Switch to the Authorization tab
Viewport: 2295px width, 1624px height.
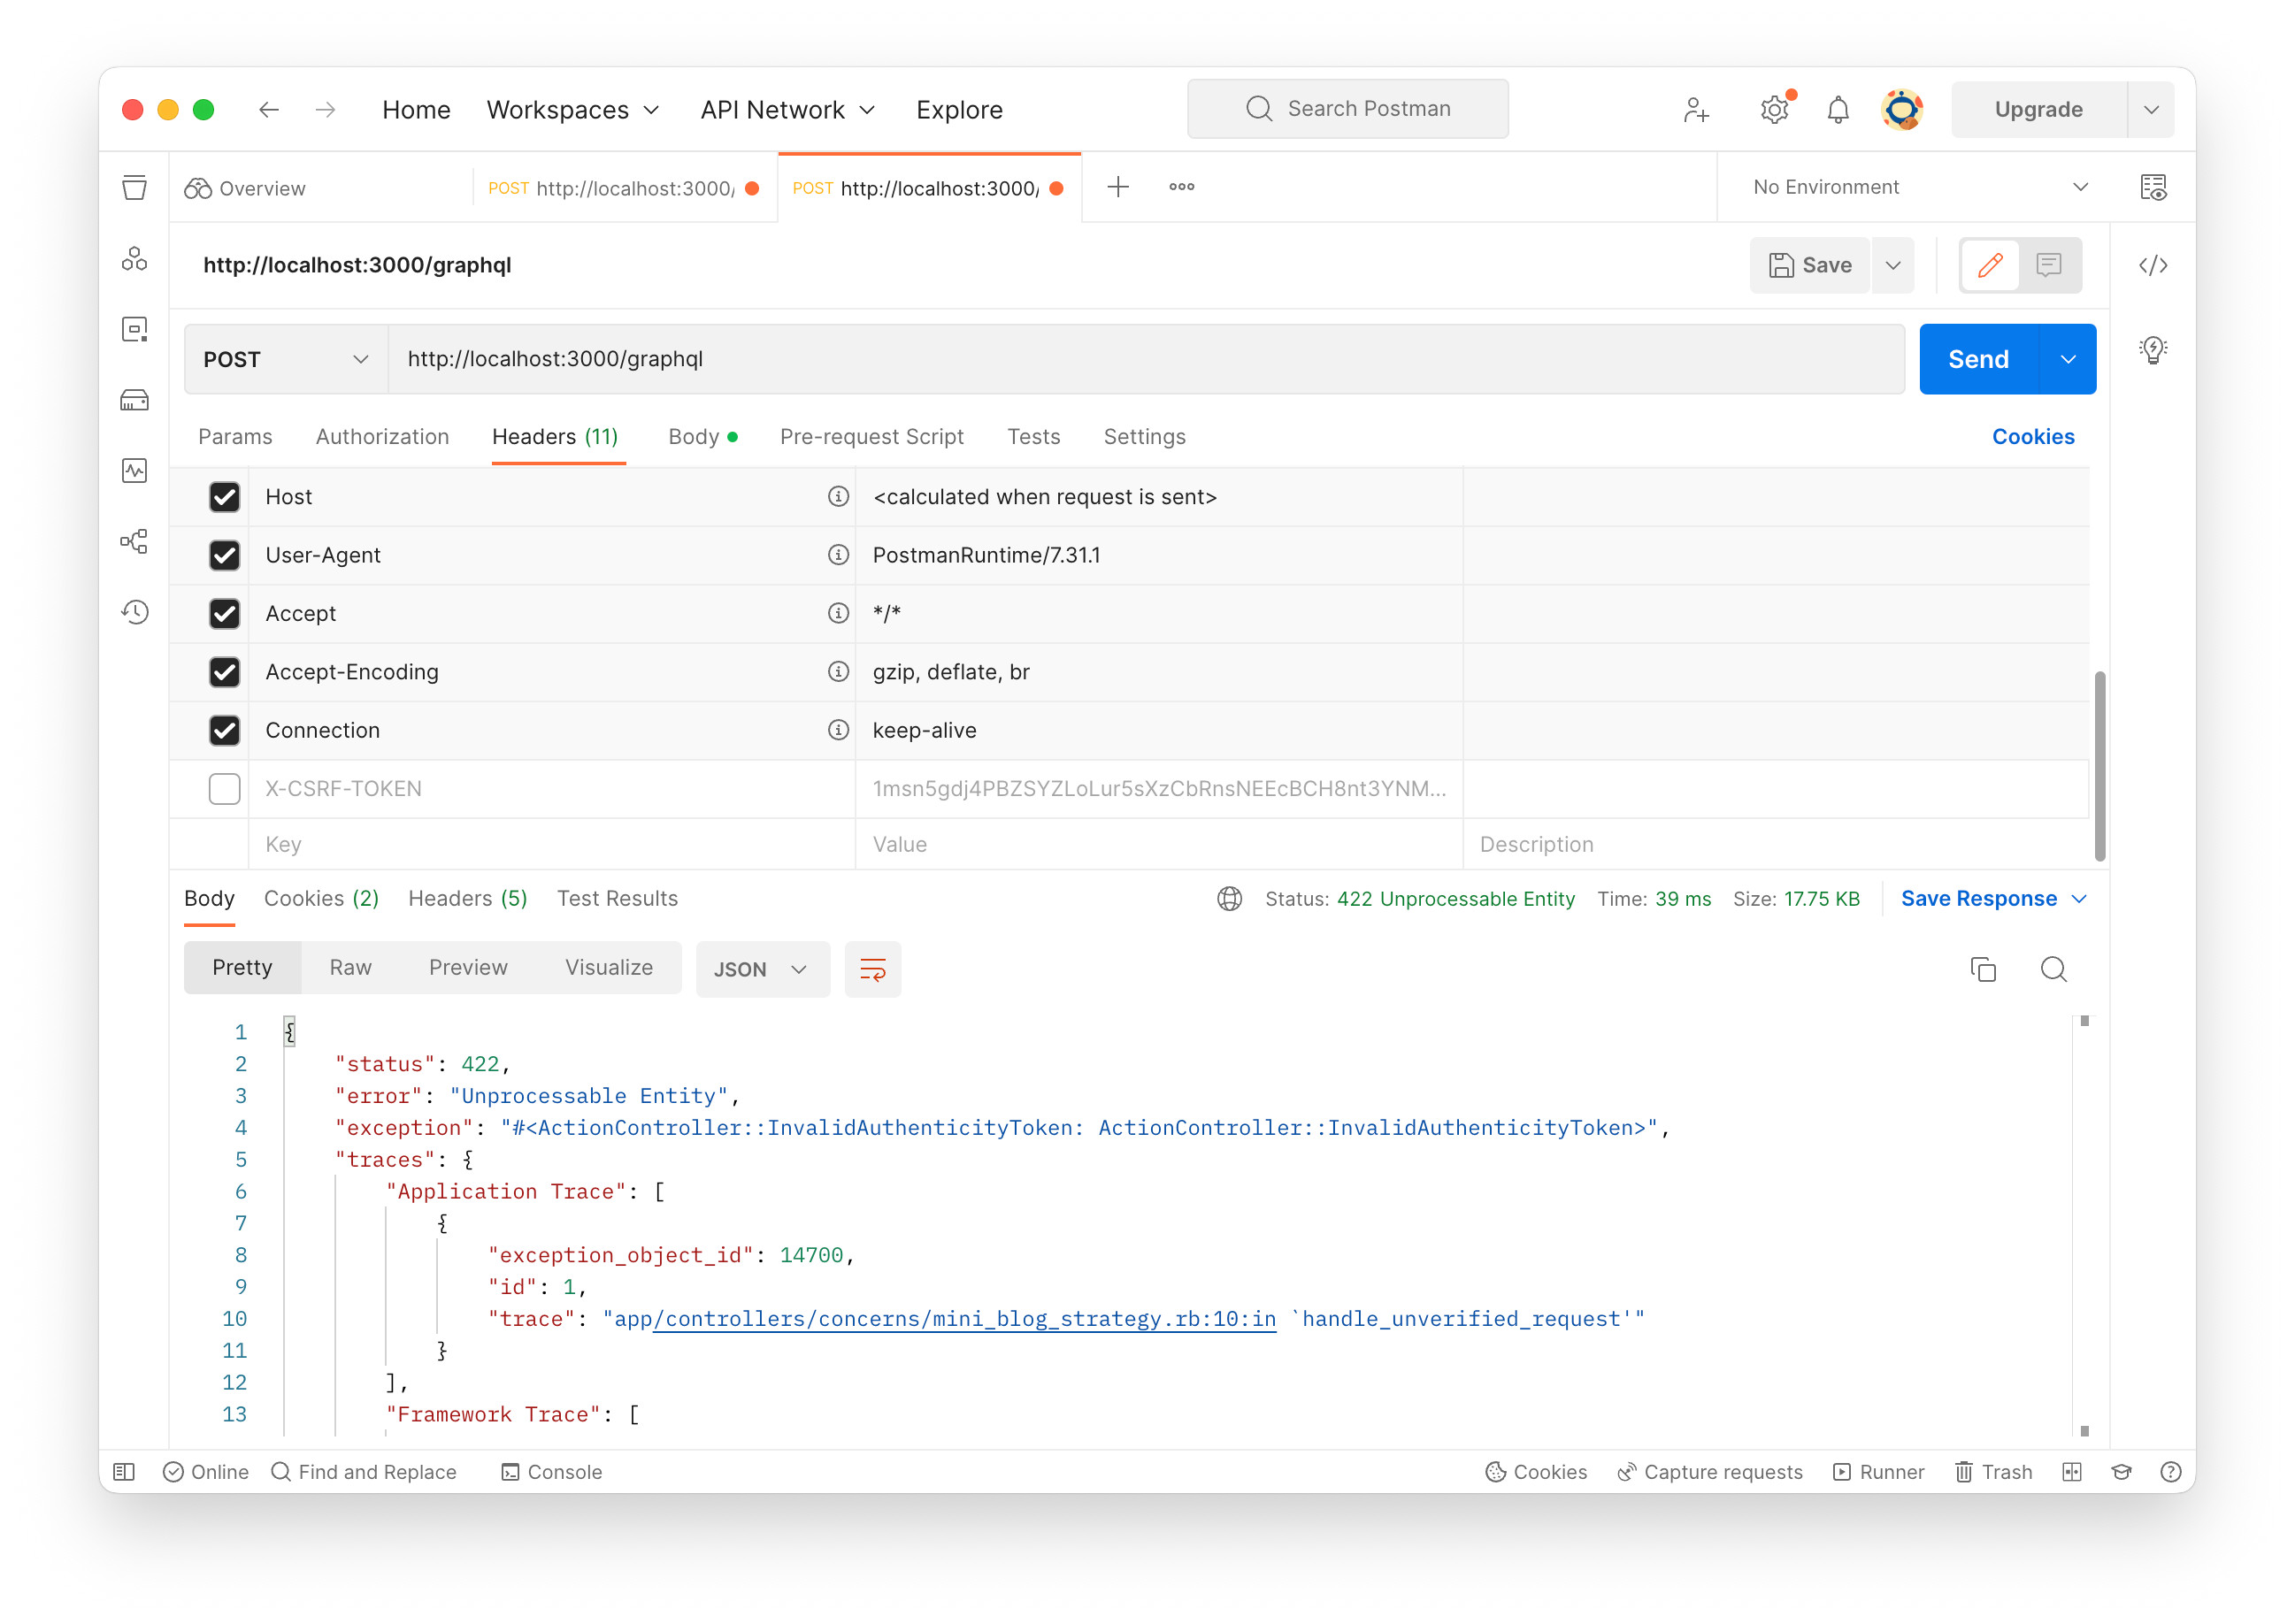[x=381, y=436]
